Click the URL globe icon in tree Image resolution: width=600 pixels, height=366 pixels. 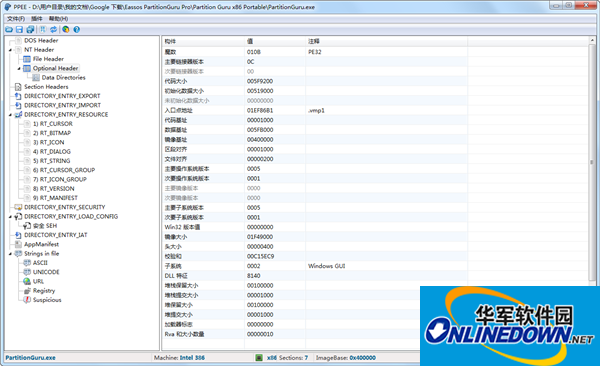click(27, 281)
